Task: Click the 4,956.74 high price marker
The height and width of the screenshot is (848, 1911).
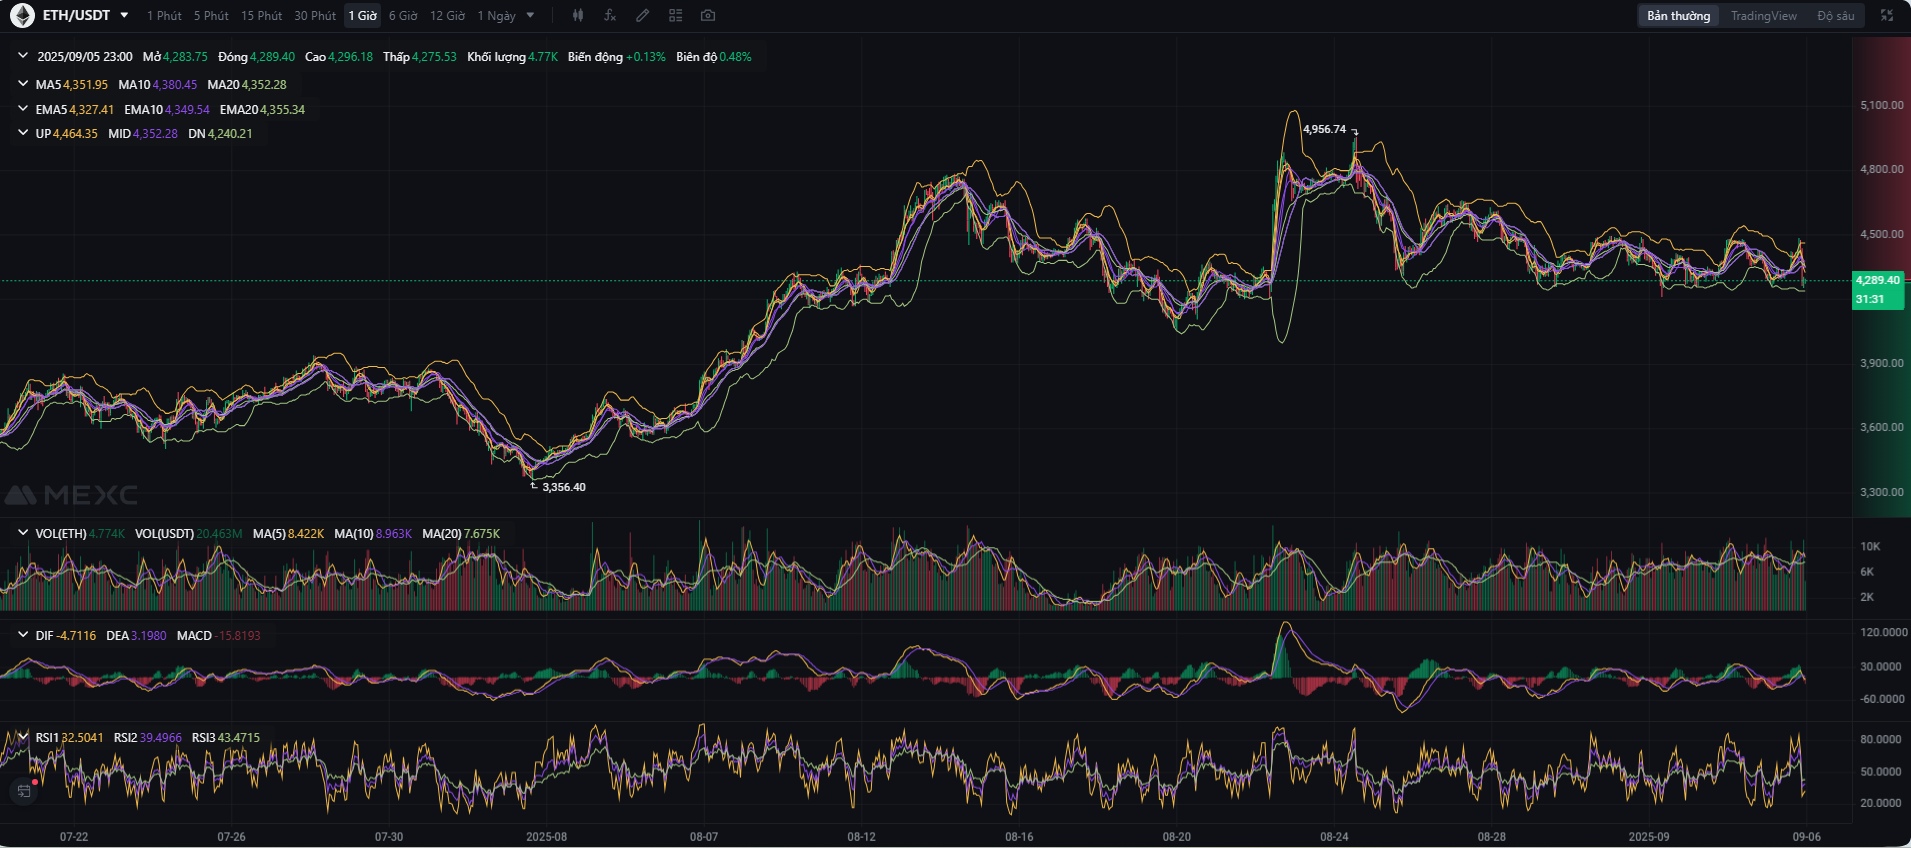Action: (x=1324, y=129)
